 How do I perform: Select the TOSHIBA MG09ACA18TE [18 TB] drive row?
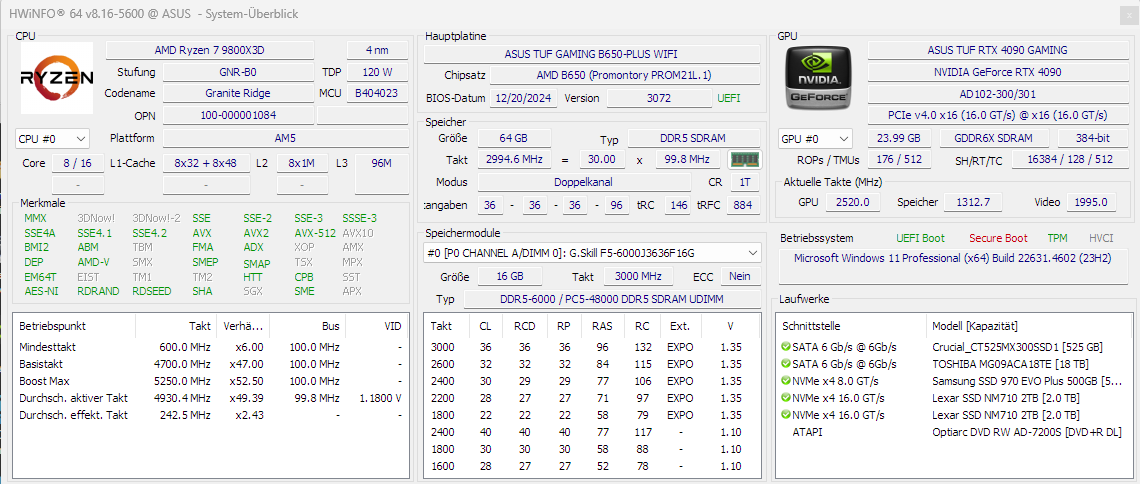(954, 364)
